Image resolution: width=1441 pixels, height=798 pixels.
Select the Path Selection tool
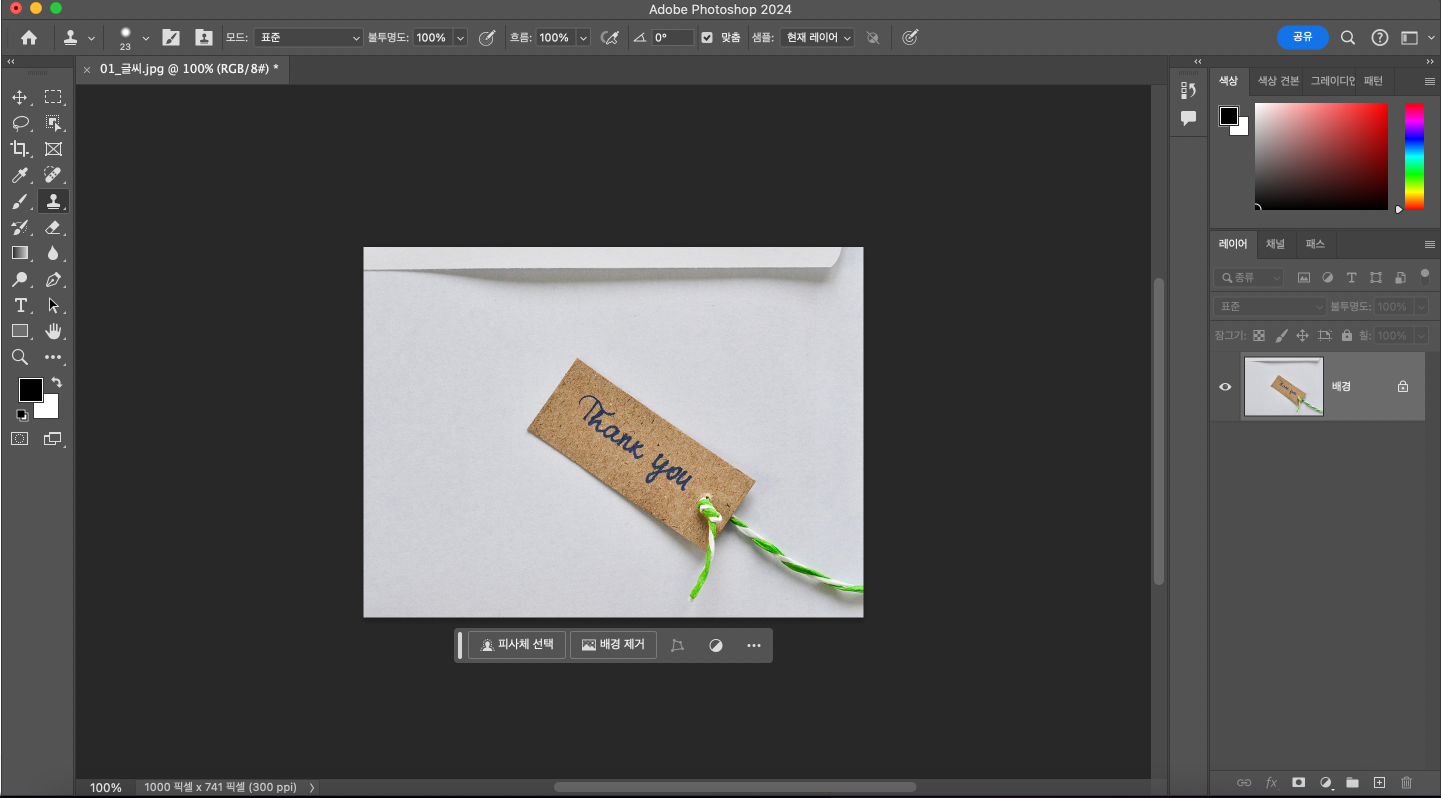53,305
